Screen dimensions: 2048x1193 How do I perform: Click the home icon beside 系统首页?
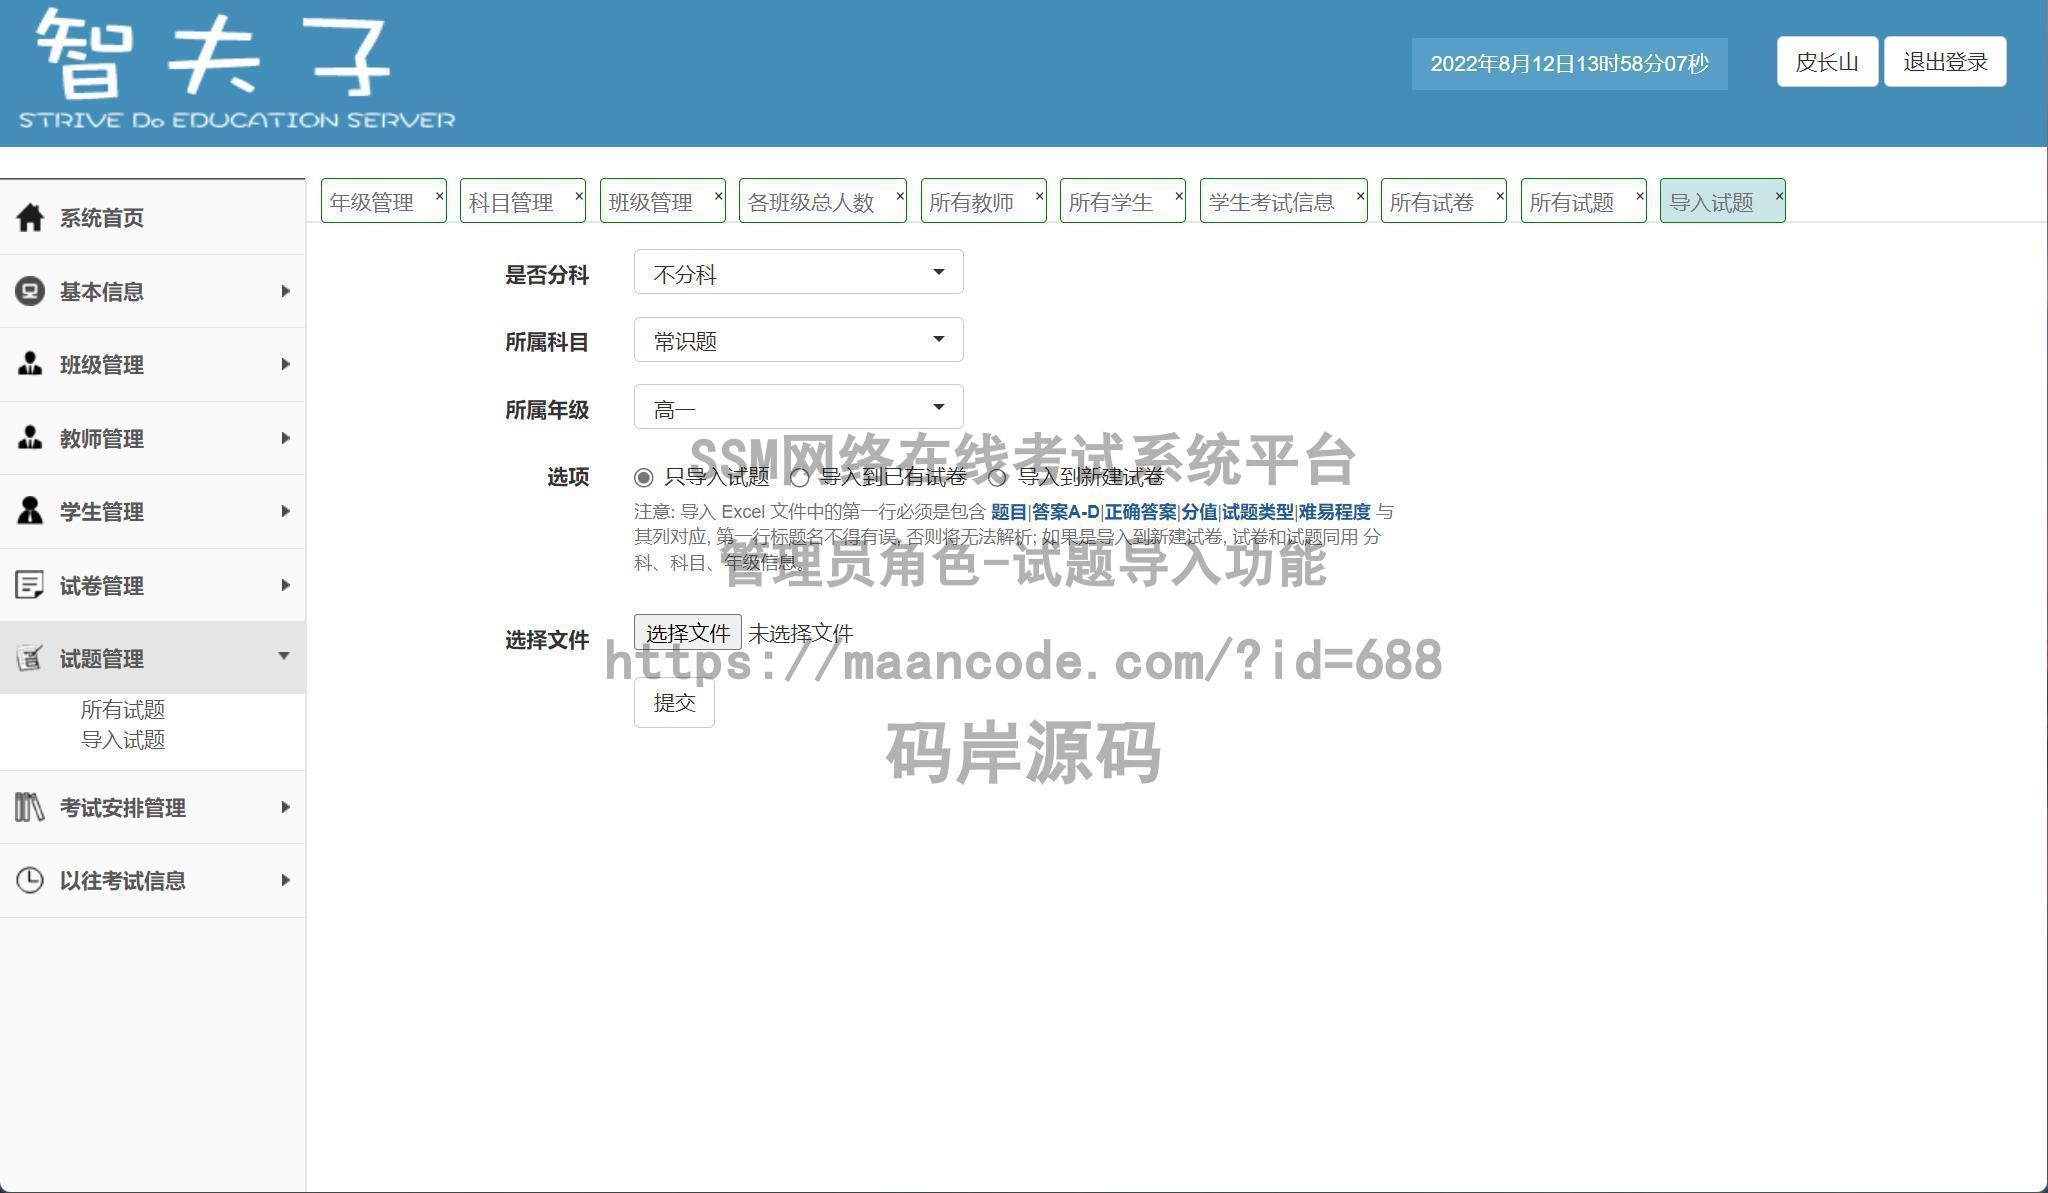pos(30,217)
